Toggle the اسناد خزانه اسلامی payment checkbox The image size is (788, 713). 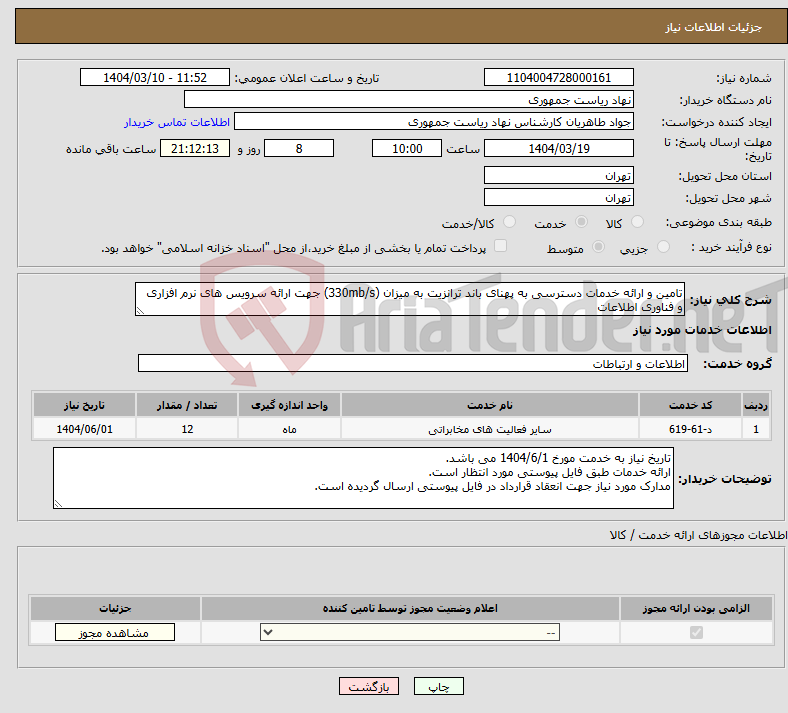pyautogui.click(x=501, y=246)
